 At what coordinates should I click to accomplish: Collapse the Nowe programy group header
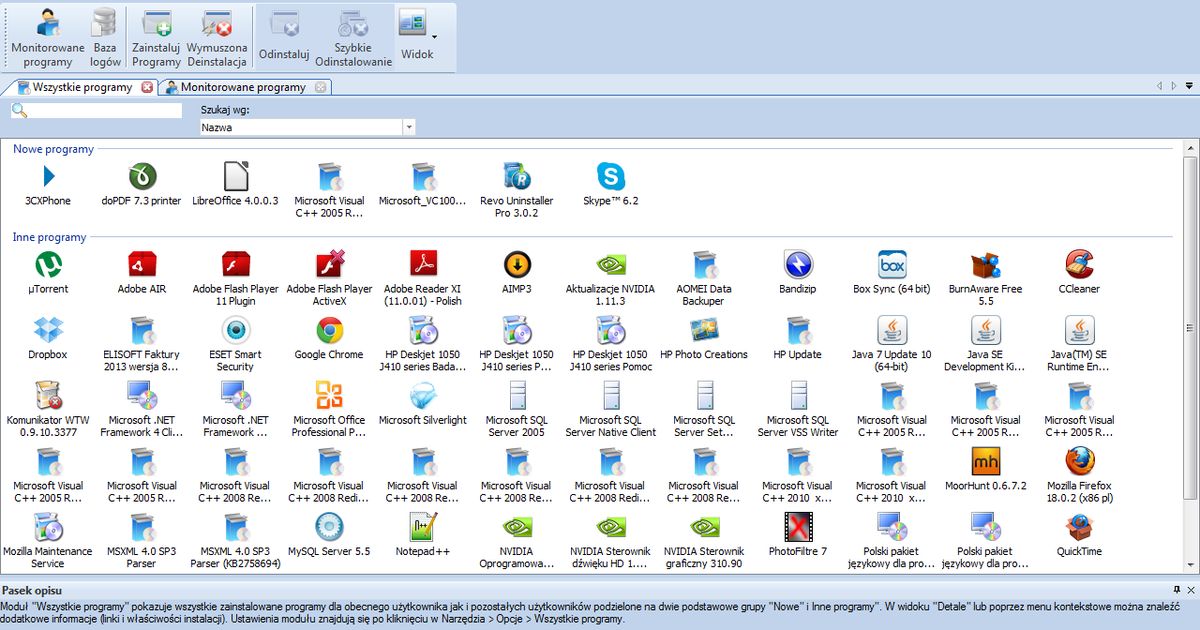point(53,149)
